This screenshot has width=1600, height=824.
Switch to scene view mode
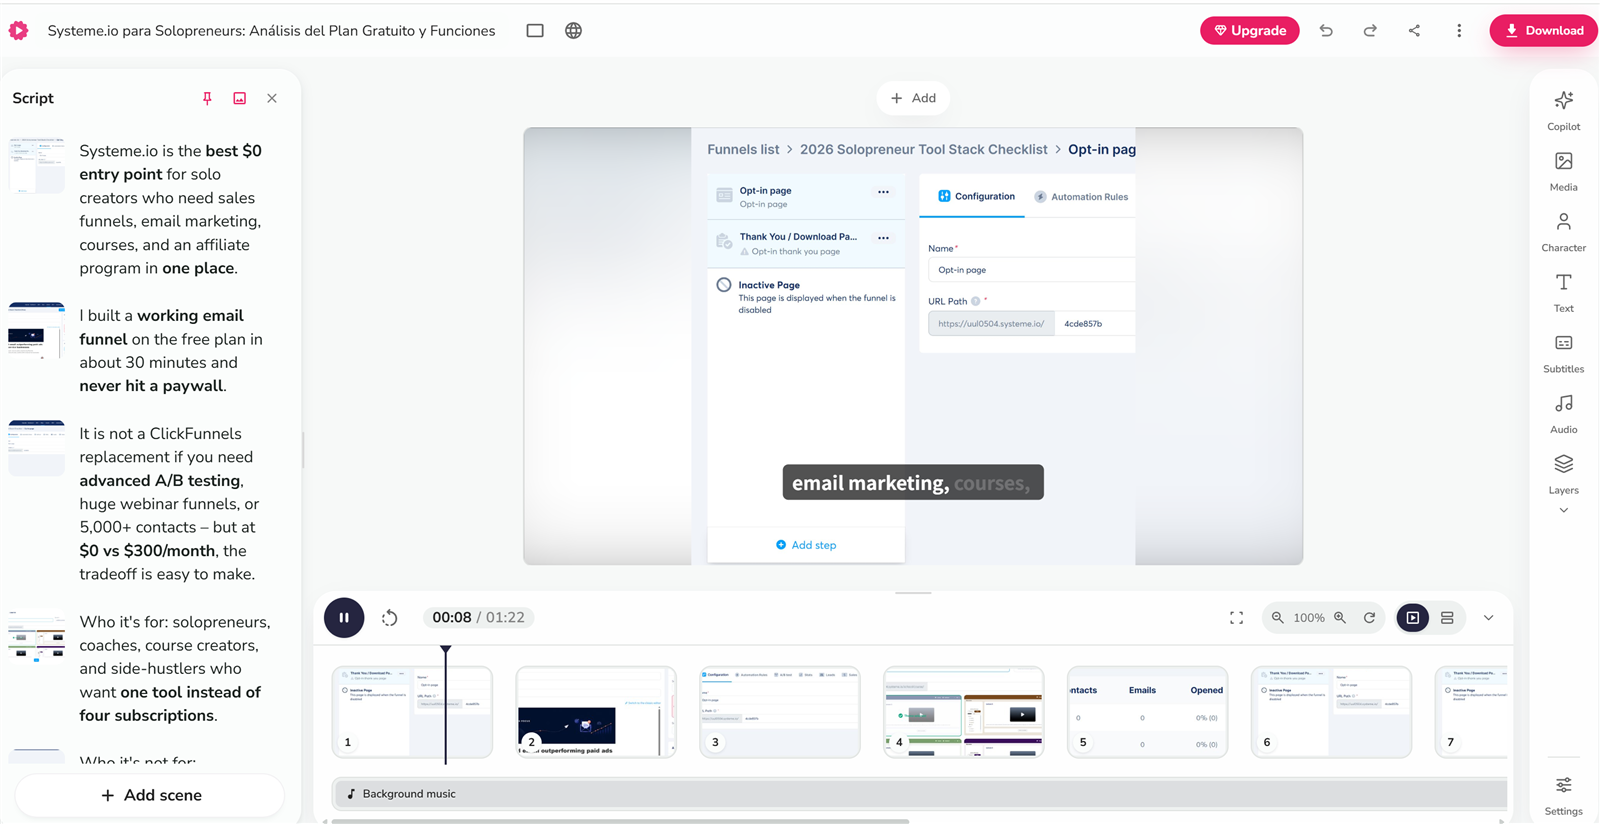(x=1413, y=618)
